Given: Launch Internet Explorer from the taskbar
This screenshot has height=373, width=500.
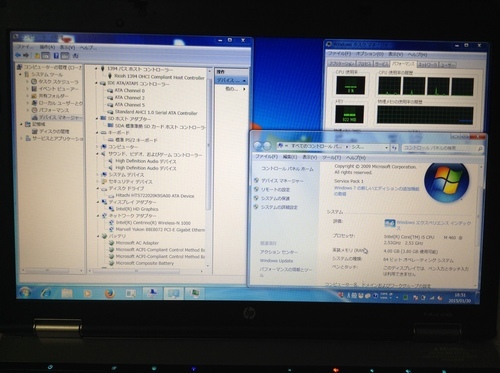Looking at the screenshot, I should click(46, 293).
